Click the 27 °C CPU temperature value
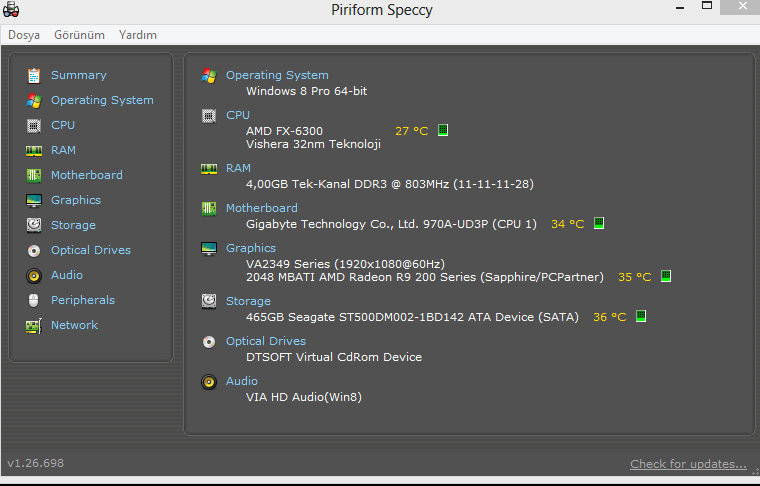 (412, 131)
